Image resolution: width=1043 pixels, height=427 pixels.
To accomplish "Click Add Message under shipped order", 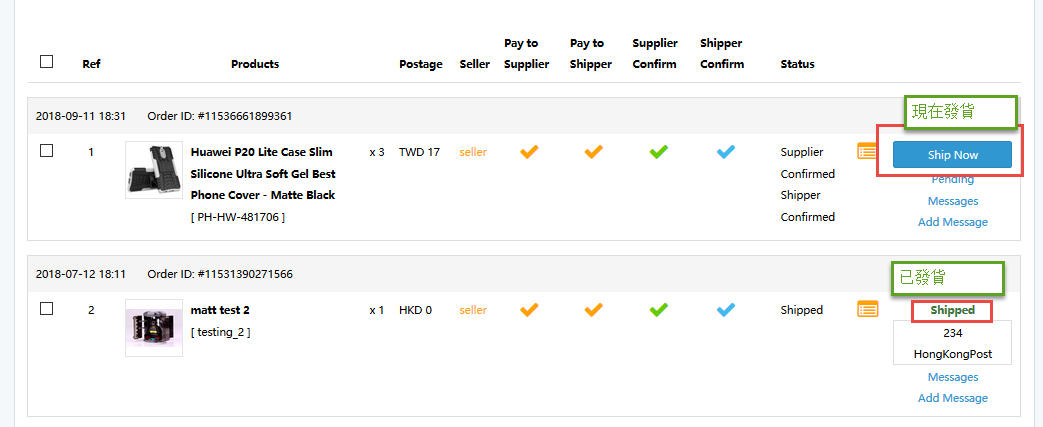I will coord(953,398).
